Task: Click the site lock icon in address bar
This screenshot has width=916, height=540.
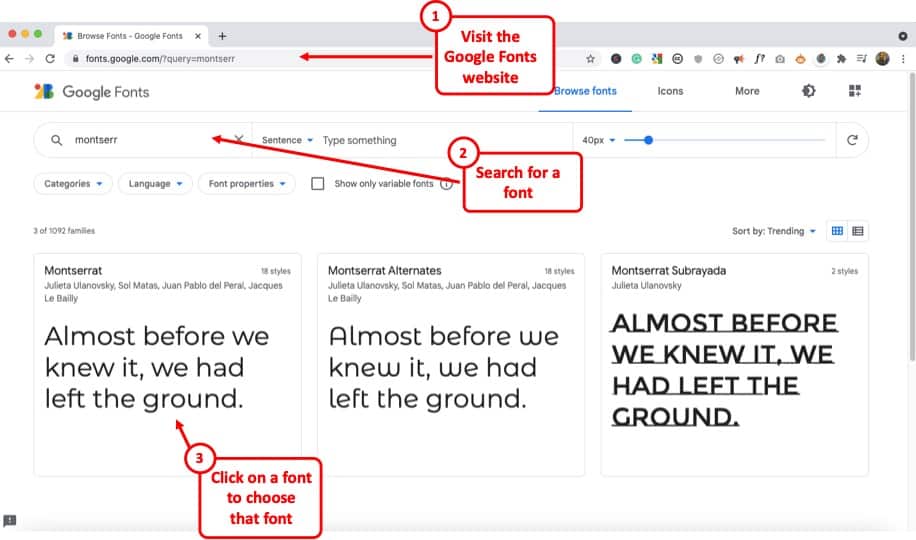Action: point(75,58)
